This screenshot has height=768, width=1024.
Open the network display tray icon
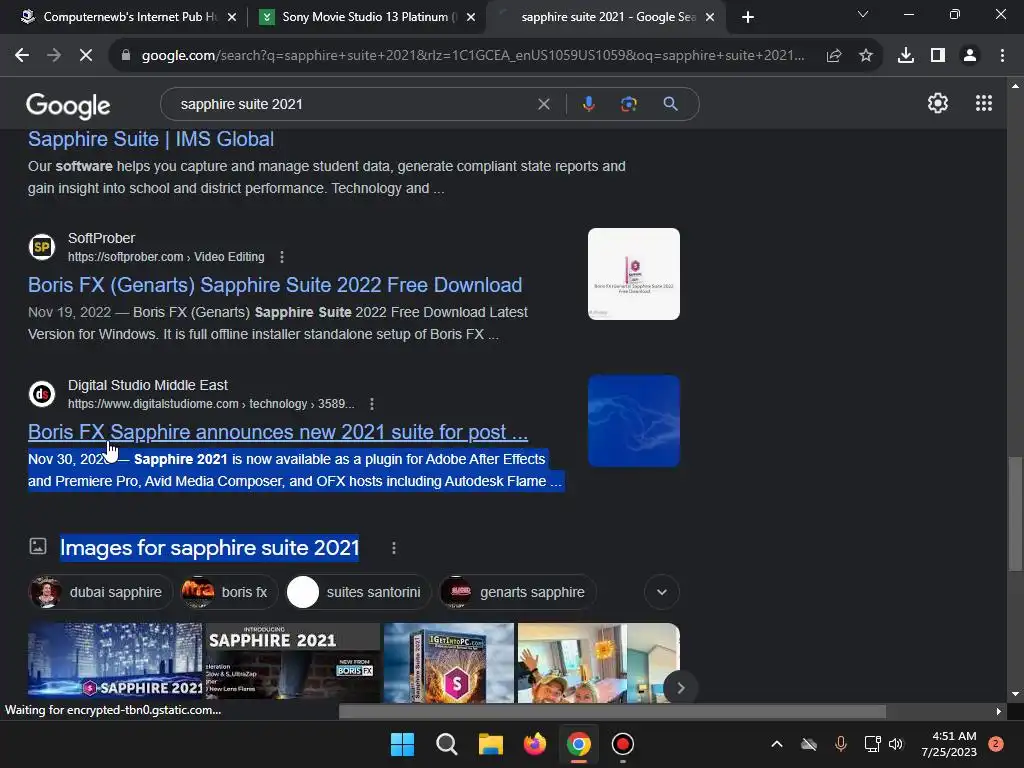tap(872, 744)
